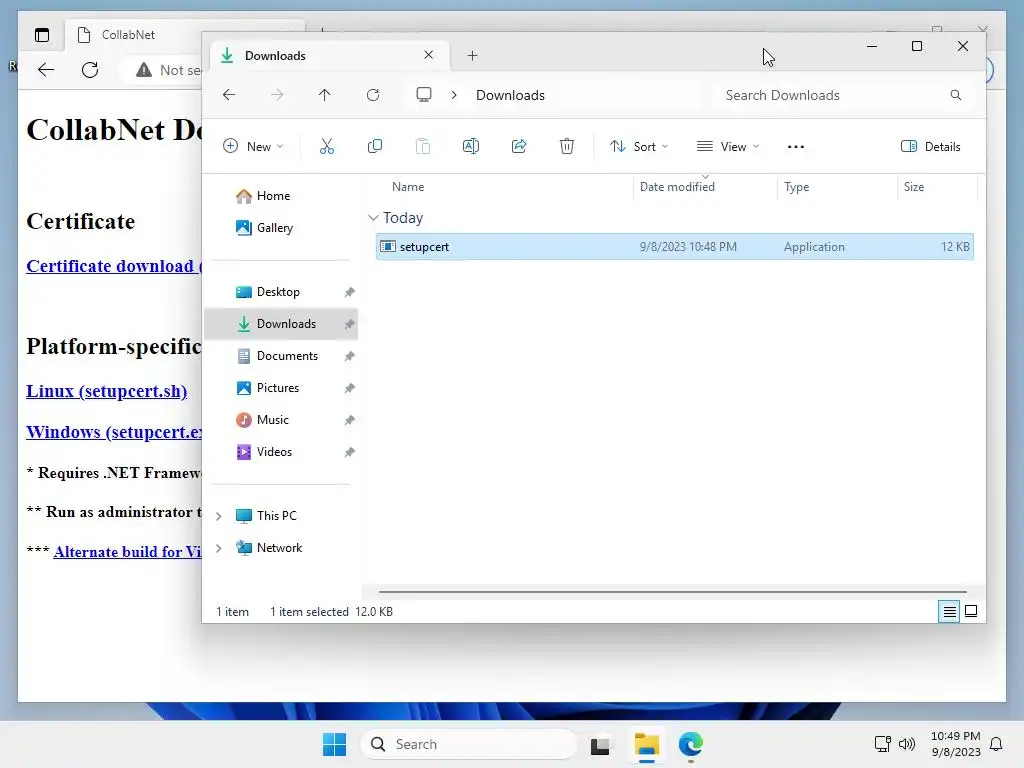1024x768 pixels.
Task: Switch to large thumbnails view icon
Action: pyautogui.click(x=971, y=611)
